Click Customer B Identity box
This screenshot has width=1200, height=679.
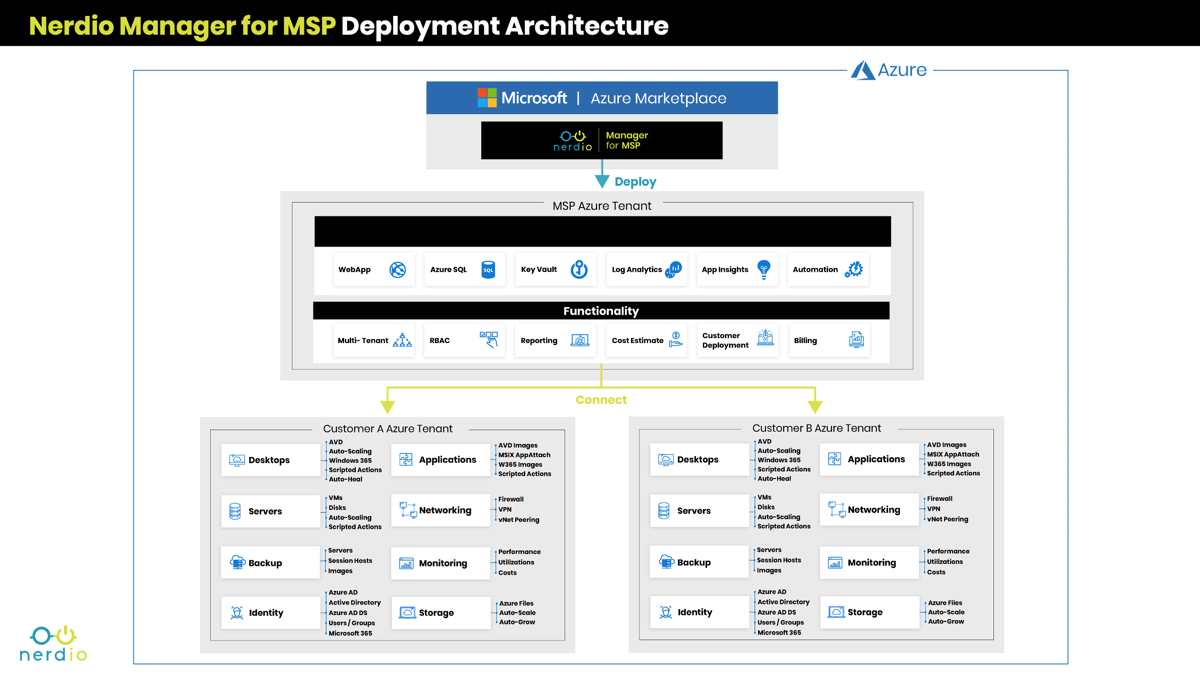point(700,612)
